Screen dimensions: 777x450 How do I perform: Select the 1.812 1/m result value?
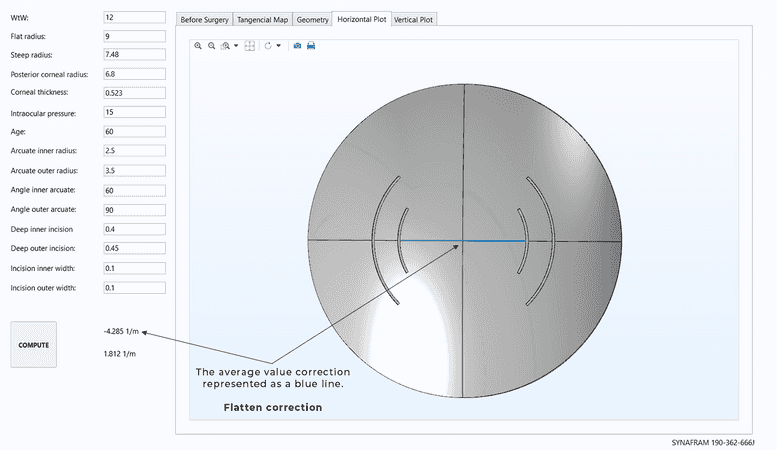[x=119, y=354]
